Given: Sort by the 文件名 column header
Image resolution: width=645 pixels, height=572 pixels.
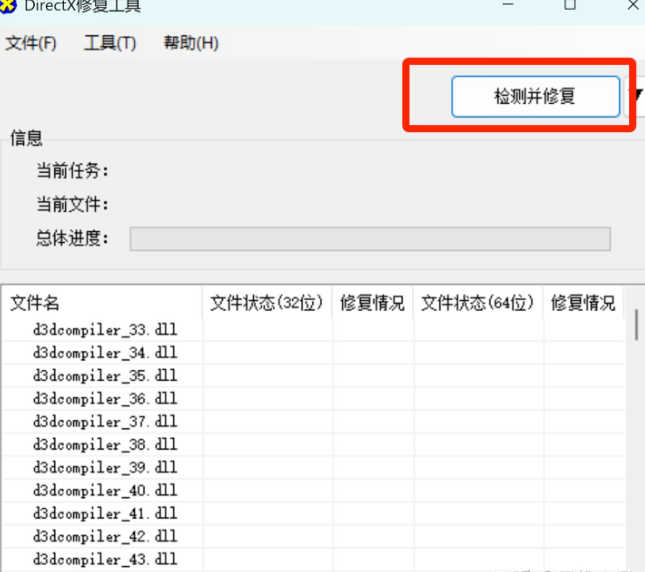Looking at the screenshot, I should pyautogui.click(x=102, y=303).
